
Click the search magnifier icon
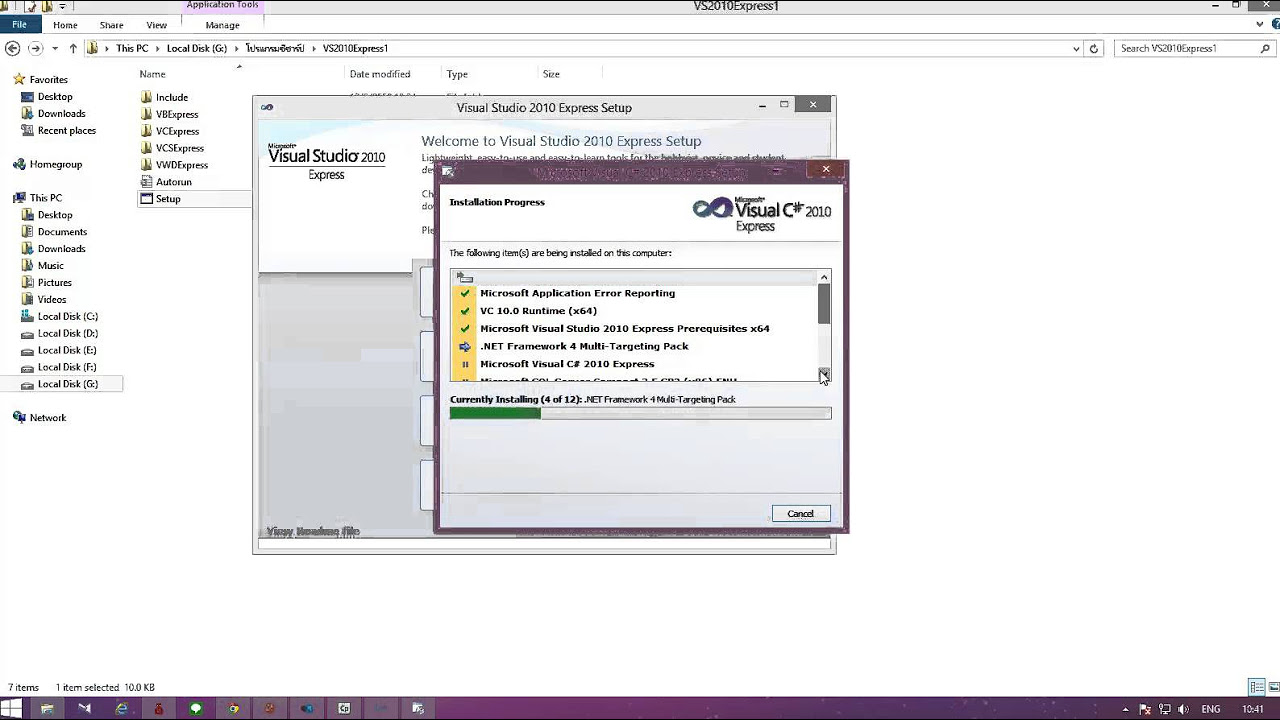1265,48
